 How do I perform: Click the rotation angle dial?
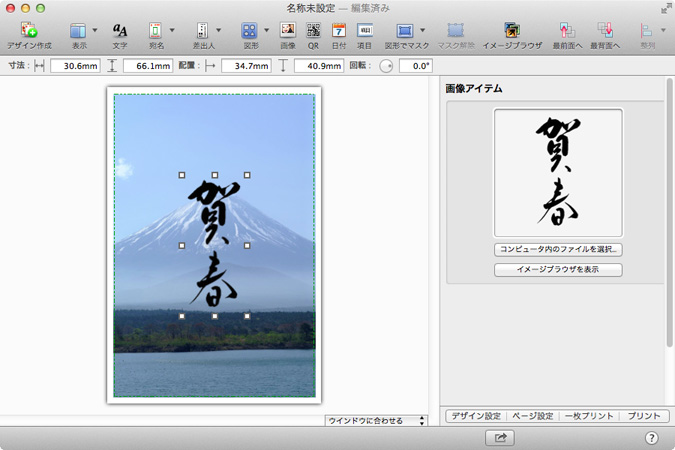(386, 66)
